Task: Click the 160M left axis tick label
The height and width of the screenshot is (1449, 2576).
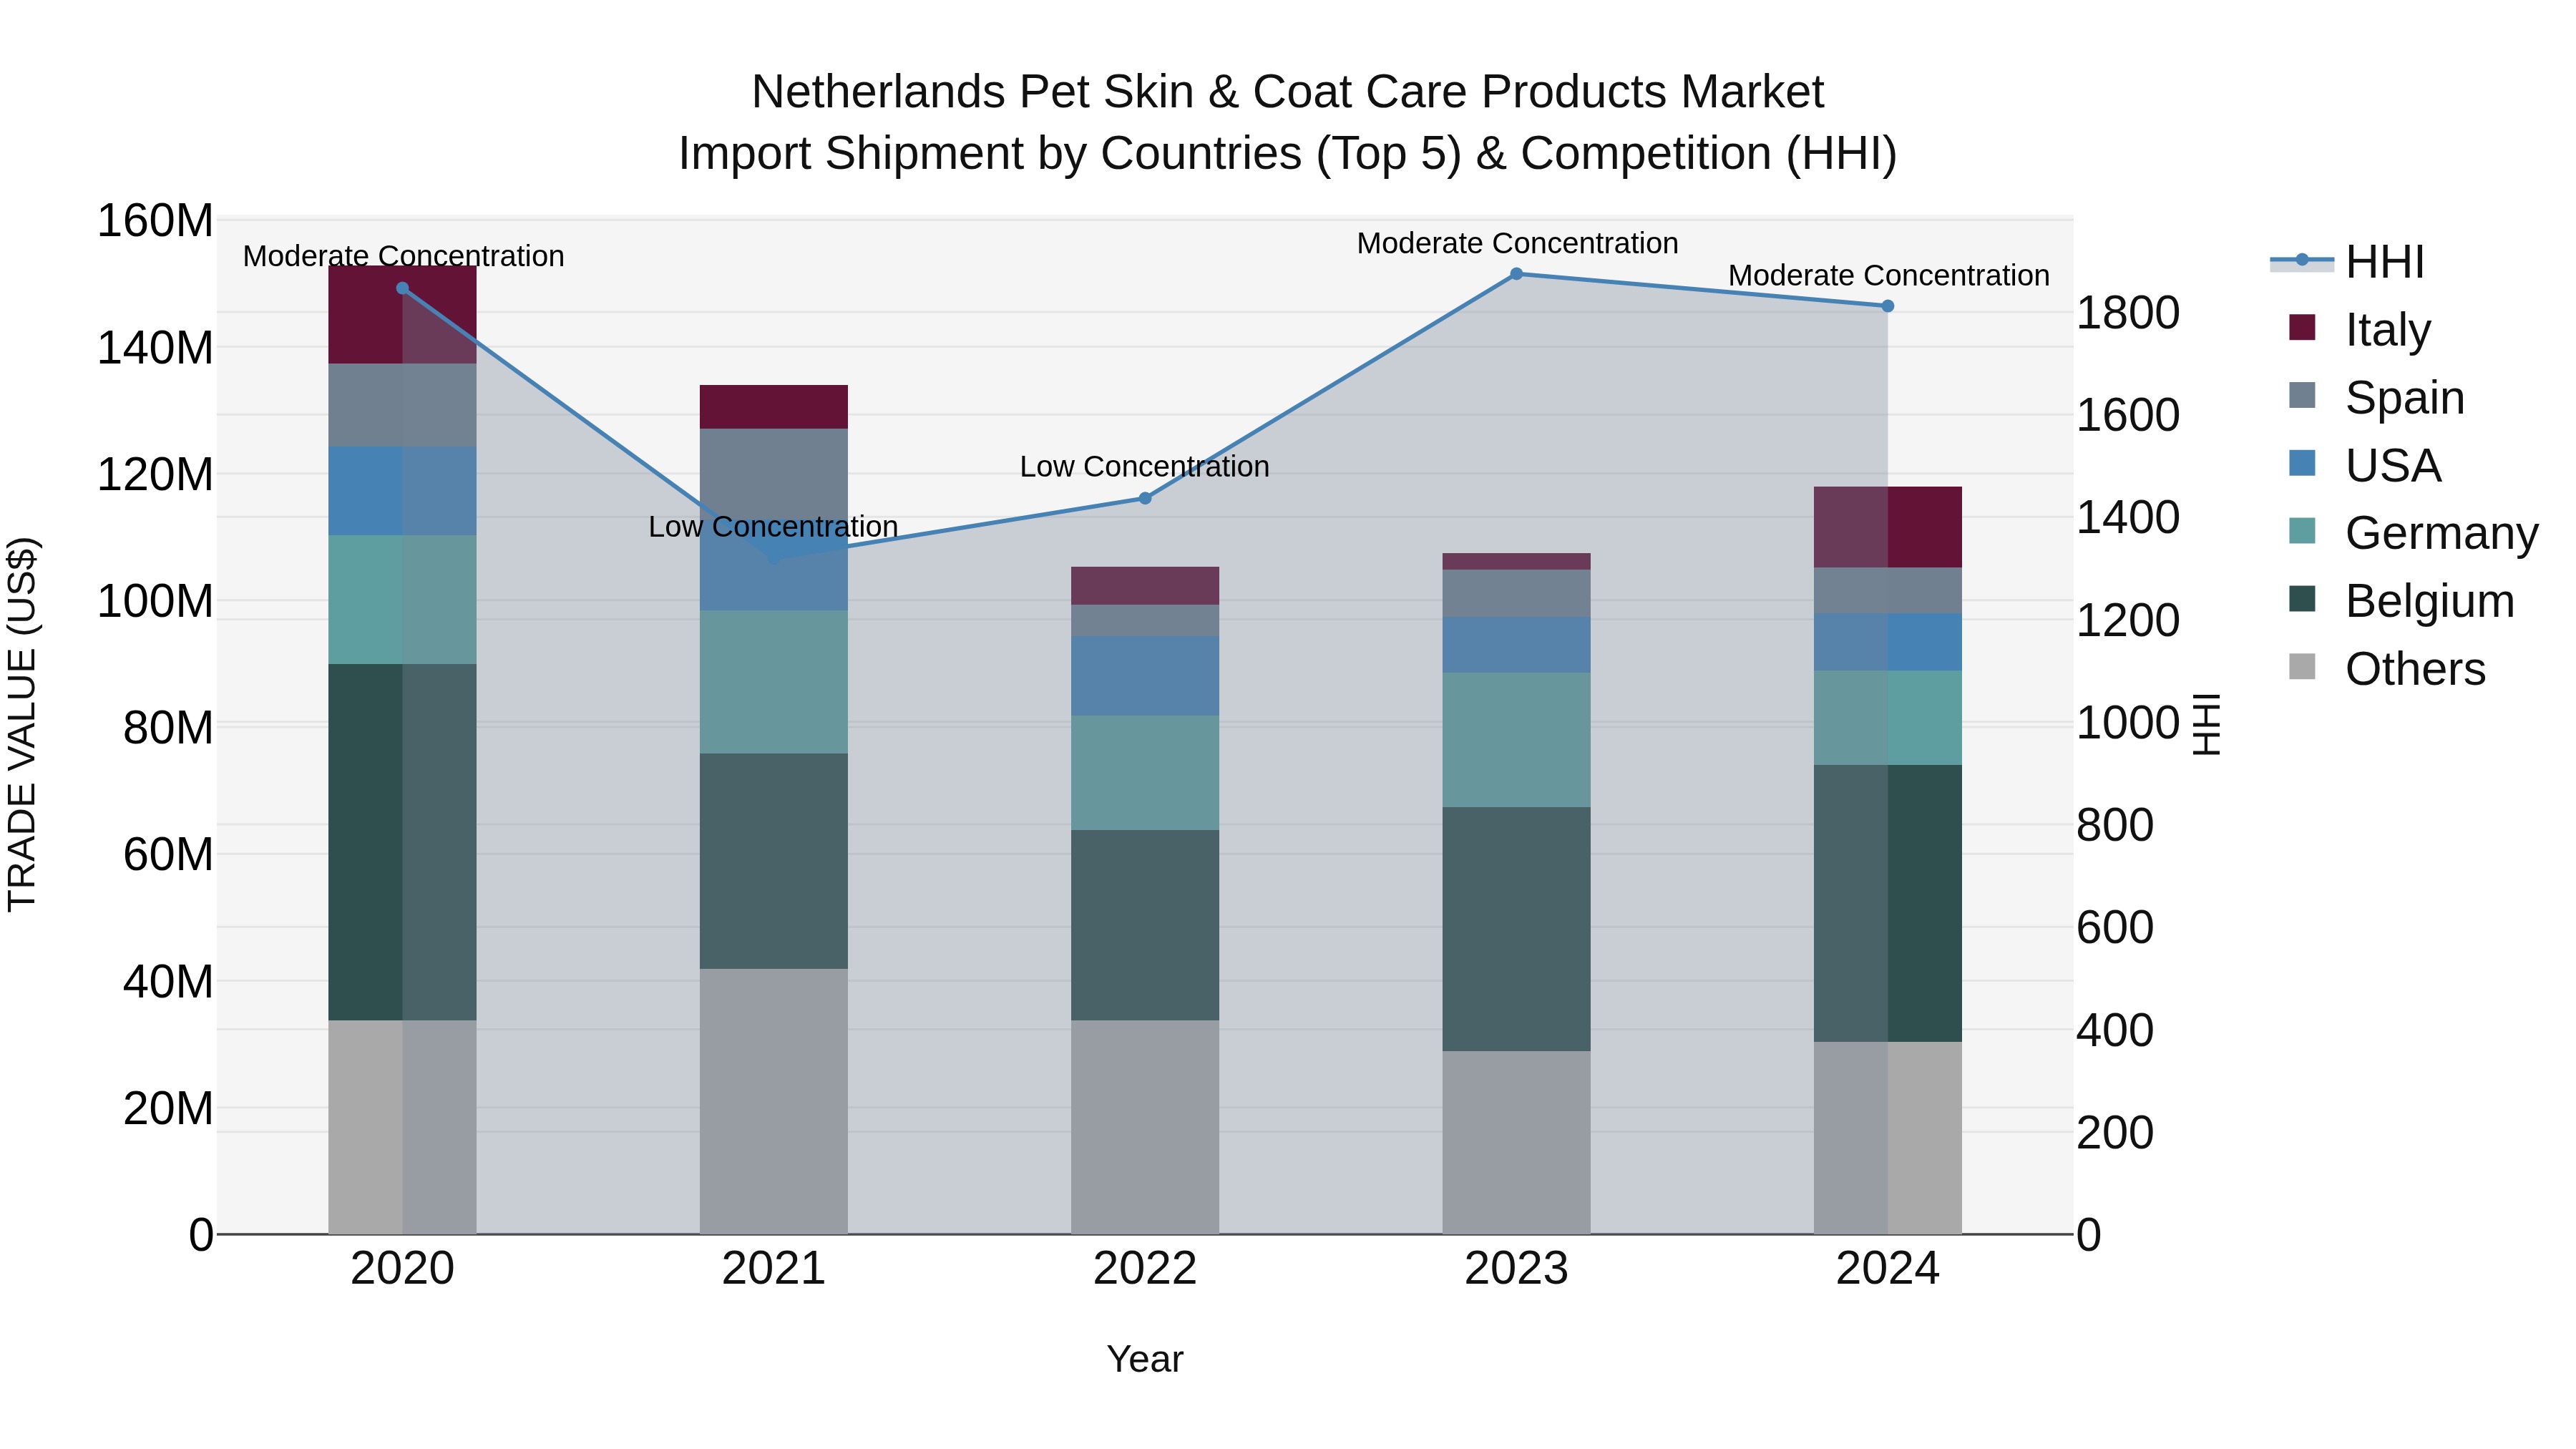Action: (x=155, y=221)
